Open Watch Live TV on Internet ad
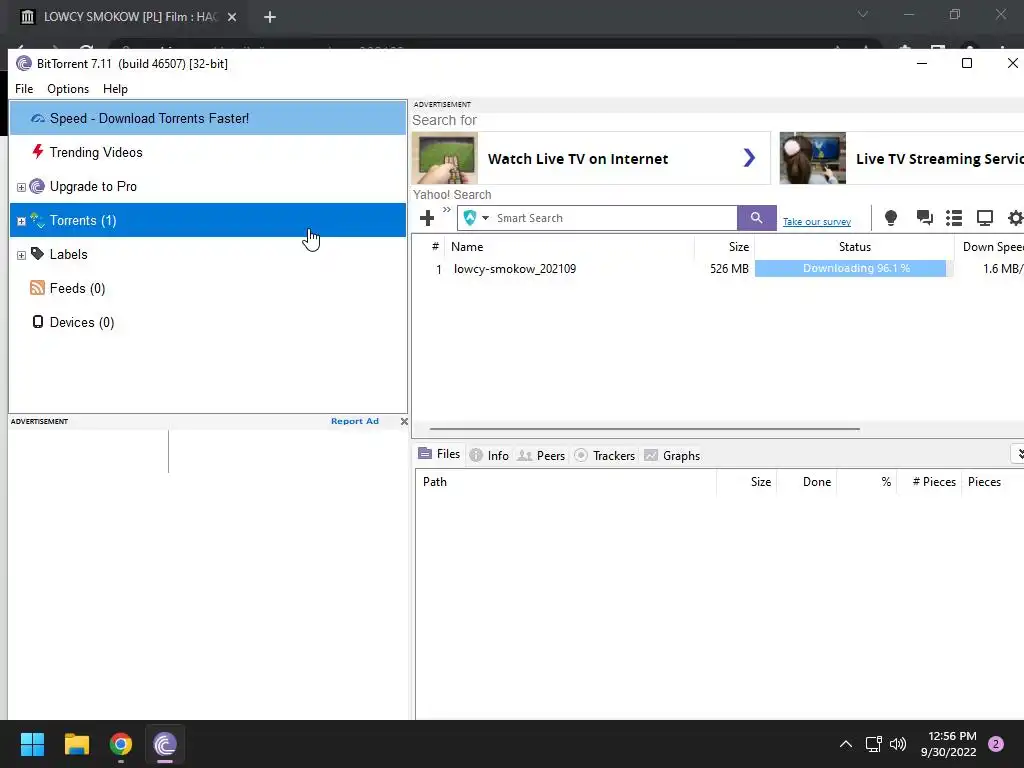The width and height of the screenshot is (1024, 768). (x=590, y=158)
